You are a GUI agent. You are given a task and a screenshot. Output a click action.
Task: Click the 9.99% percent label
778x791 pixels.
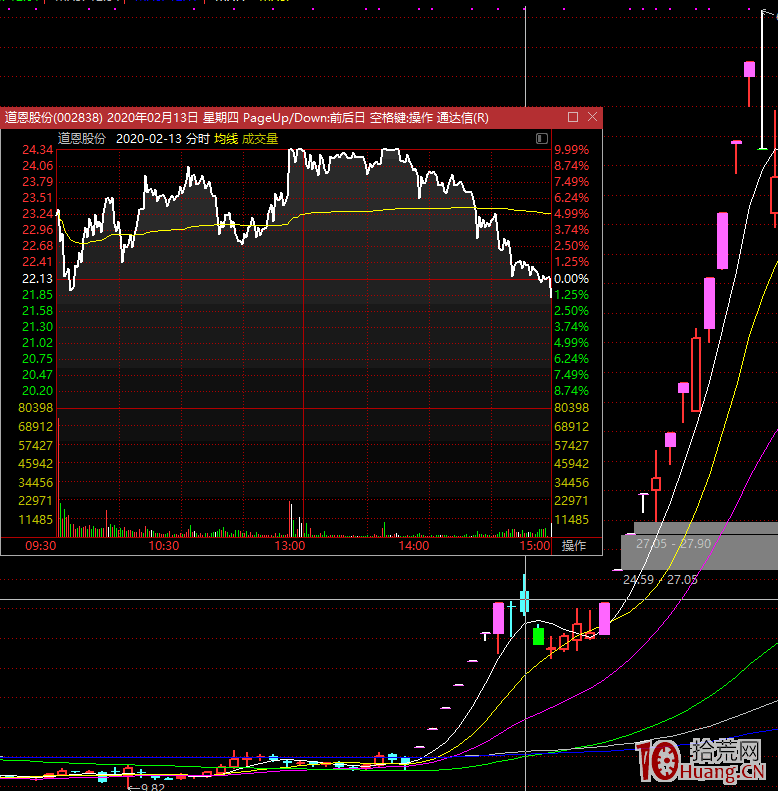point(572,150)
